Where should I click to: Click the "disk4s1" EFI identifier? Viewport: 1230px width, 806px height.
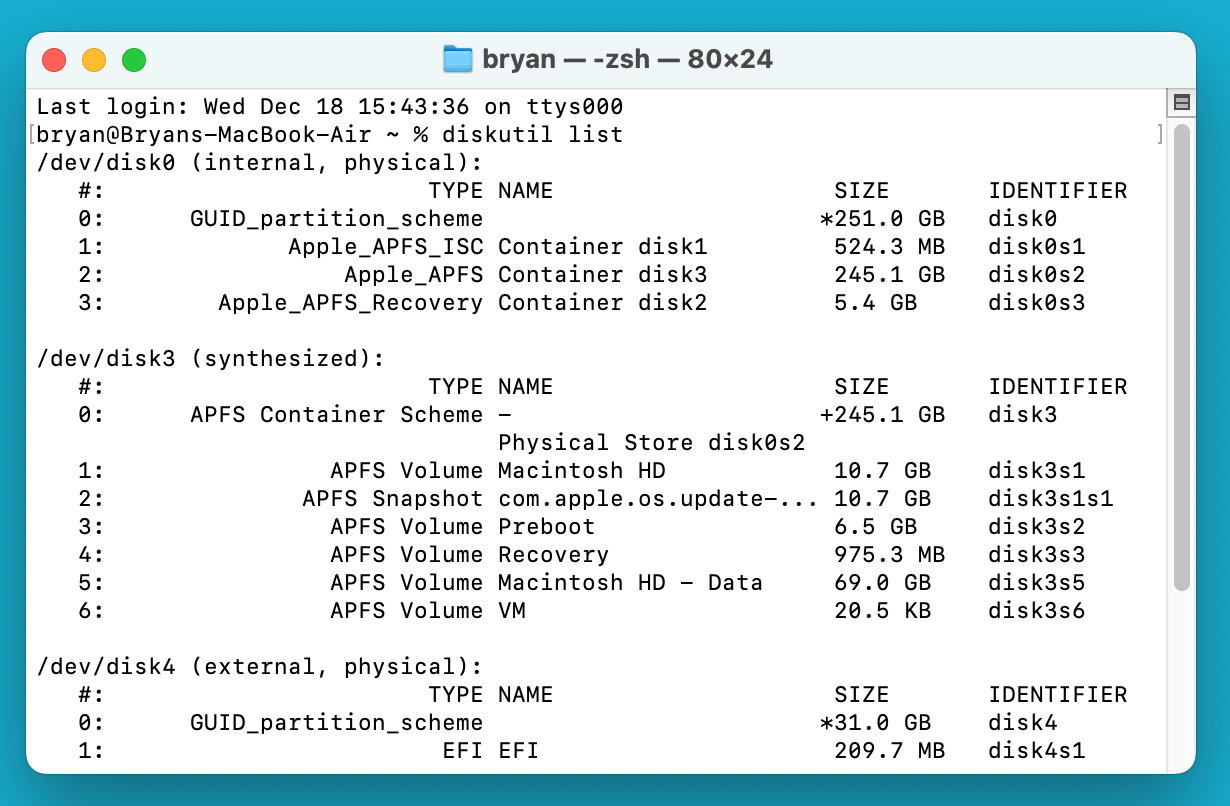1037,750
